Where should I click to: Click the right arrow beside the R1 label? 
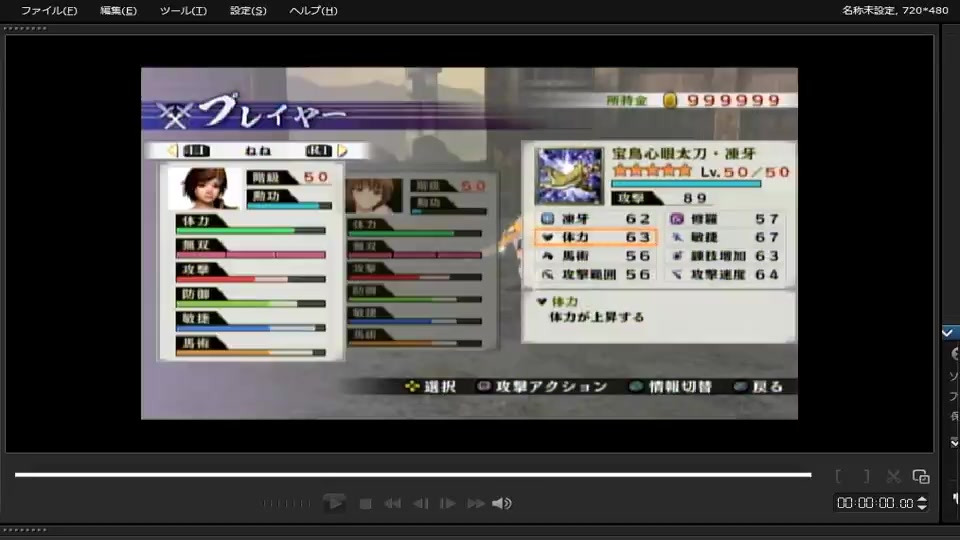343,151
